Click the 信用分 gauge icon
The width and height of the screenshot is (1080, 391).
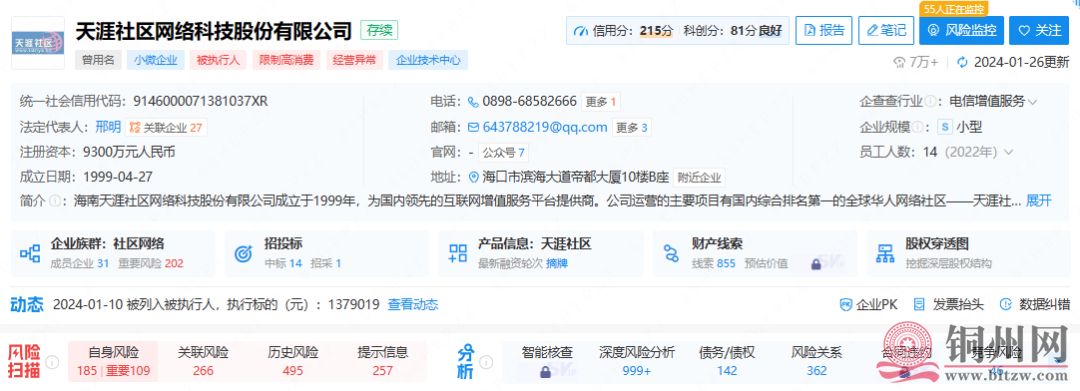[x=581, y=31]
